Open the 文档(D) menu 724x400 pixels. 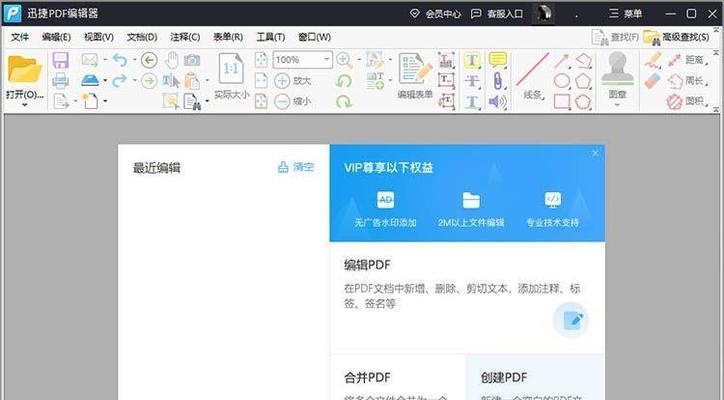(142, 37)
